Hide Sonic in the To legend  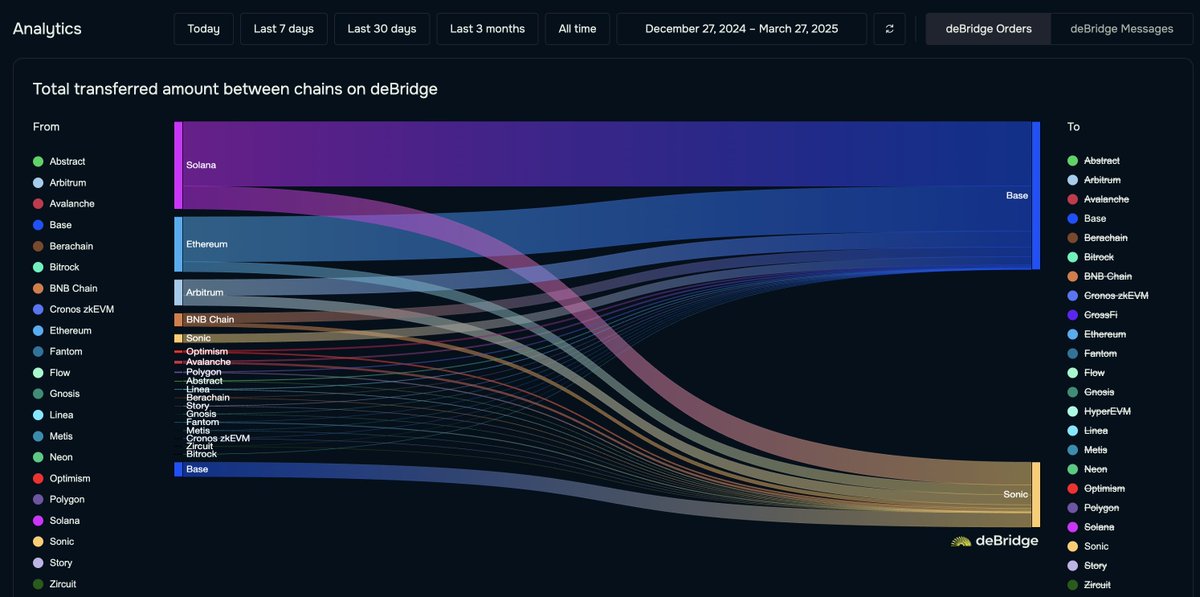tap(1088, 546)
